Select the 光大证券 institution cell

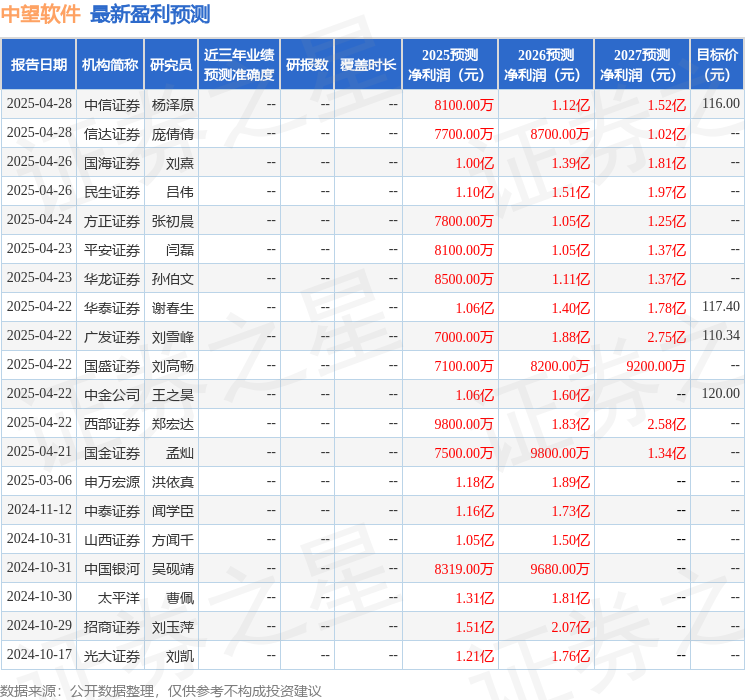pyautogui.click(x=112, y=656)
